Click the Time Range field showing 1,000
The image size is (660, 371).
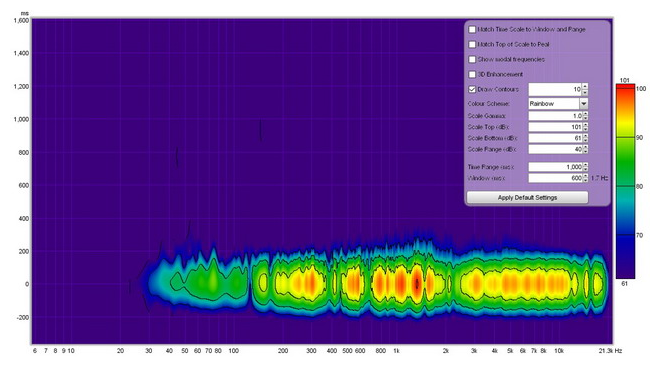pyautogui.click(x=555, y=167)
